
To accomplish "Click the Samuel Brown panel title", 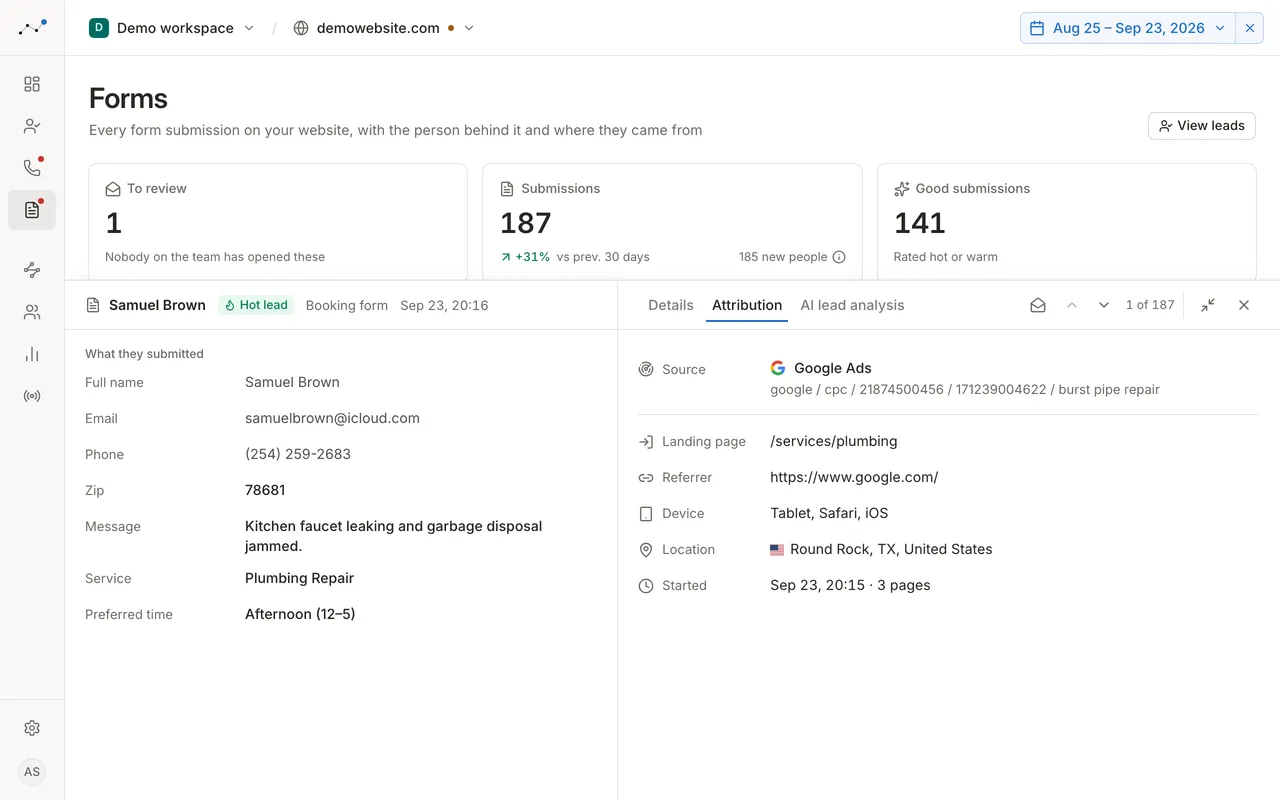I will pos(157,305).
